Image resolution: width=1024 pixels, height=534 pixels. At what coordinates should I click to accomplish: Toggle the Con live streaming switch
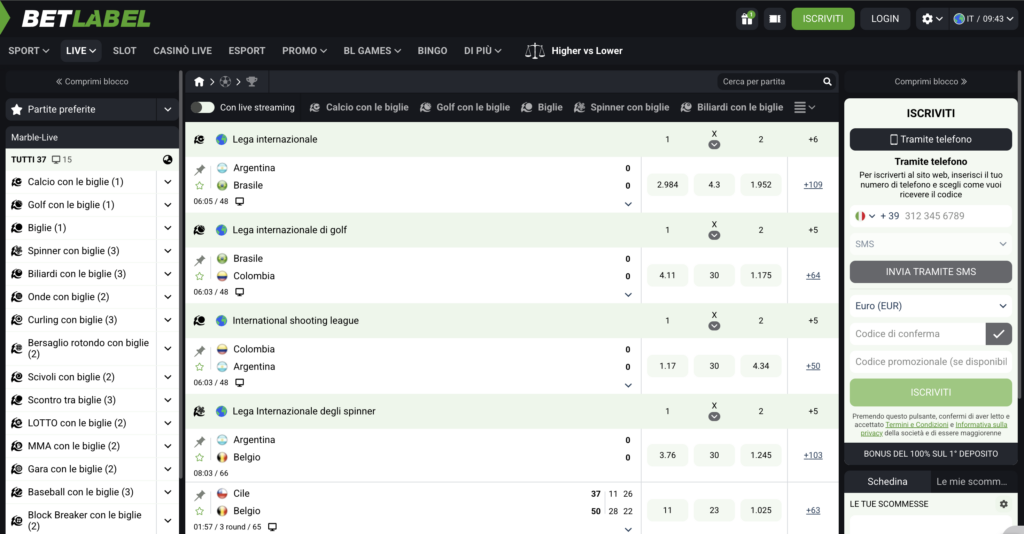202,107
